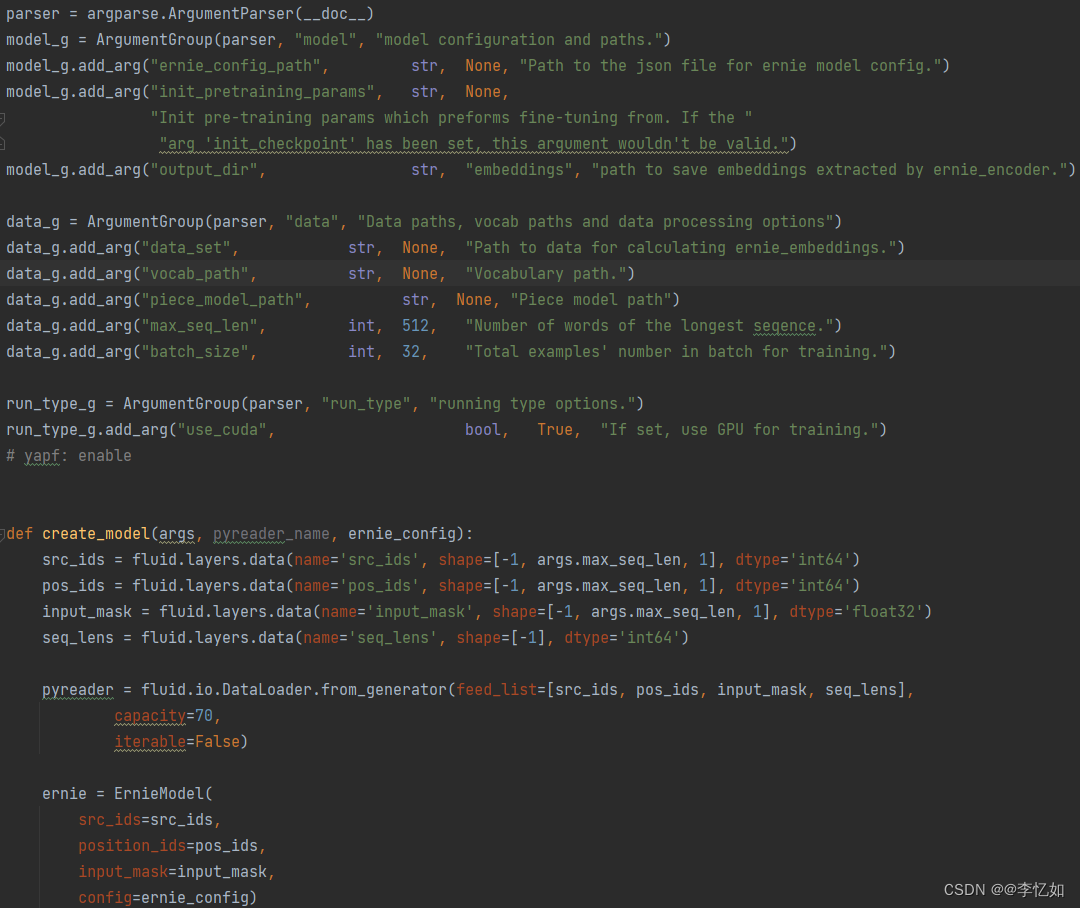Click the ernie_config parameter in def line
1080x908 pixels.
(x=402, y=534)
